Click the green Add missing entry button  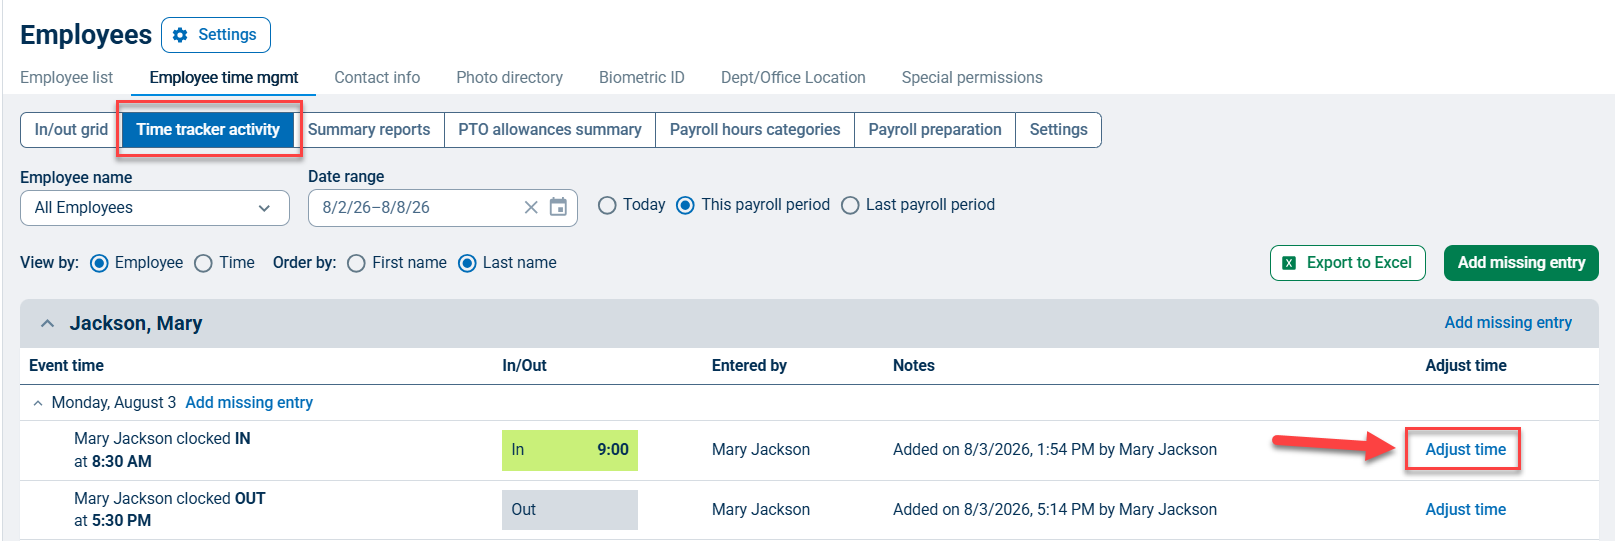[x=1521, y=263]
